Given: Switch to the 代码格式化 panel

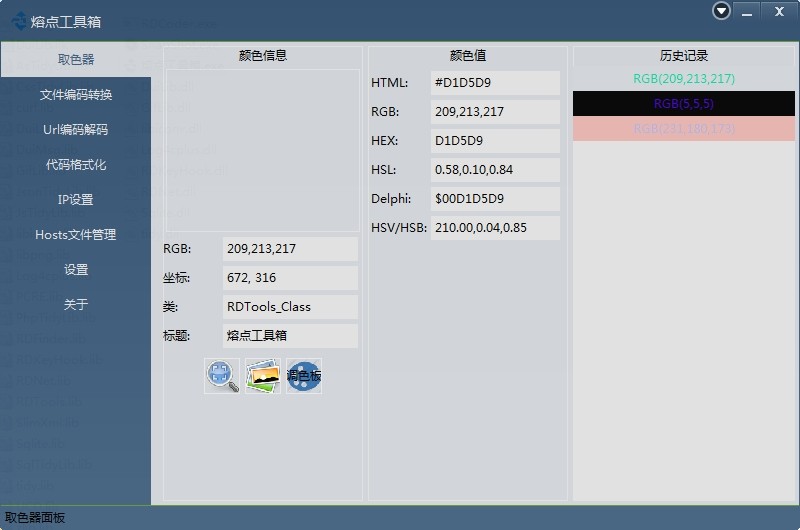Looking at the screenshot, I should tap(76, 165).
